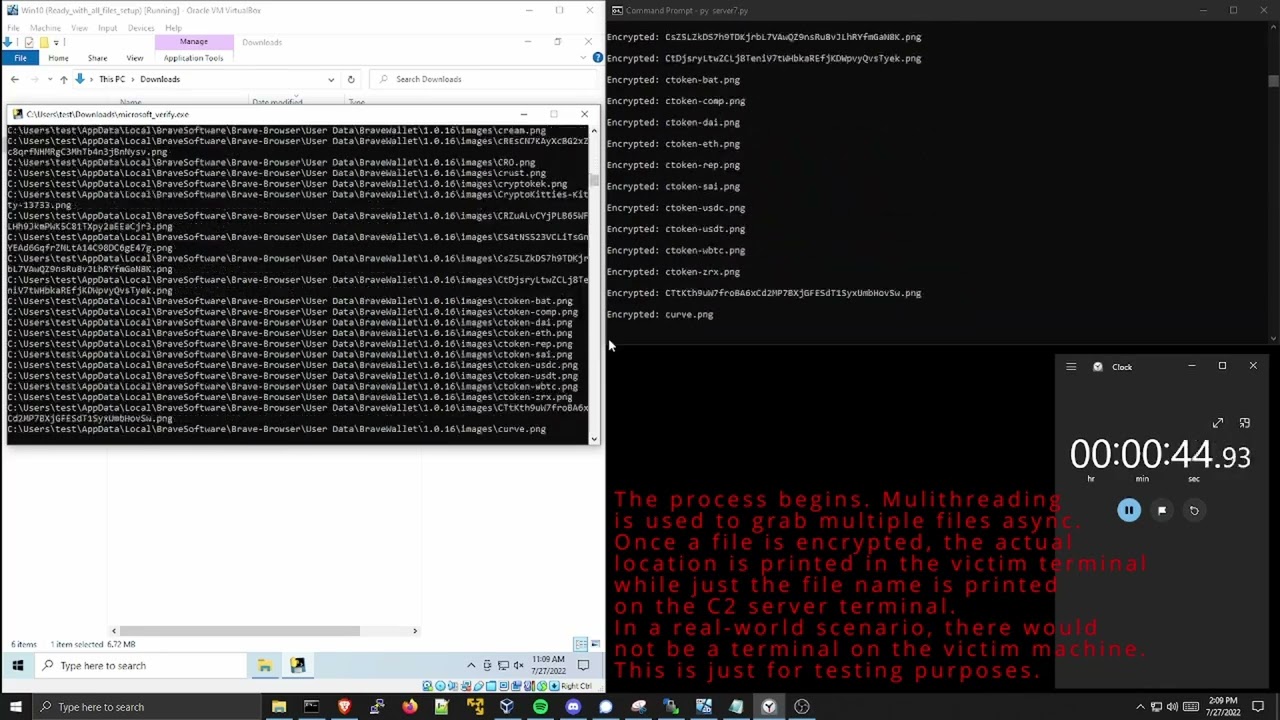Viewport: 1280px width, 720px height.
Task: Open recent locations dropdown in Explorer
Action: [49, 79]
